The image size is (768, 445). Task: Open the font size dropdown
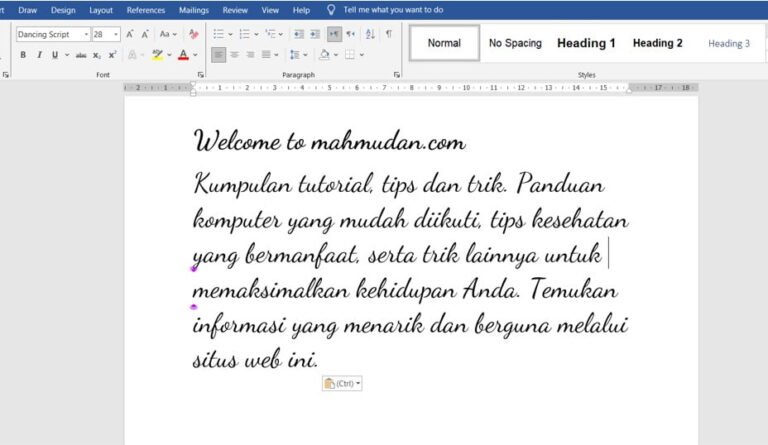pos(116,34)
